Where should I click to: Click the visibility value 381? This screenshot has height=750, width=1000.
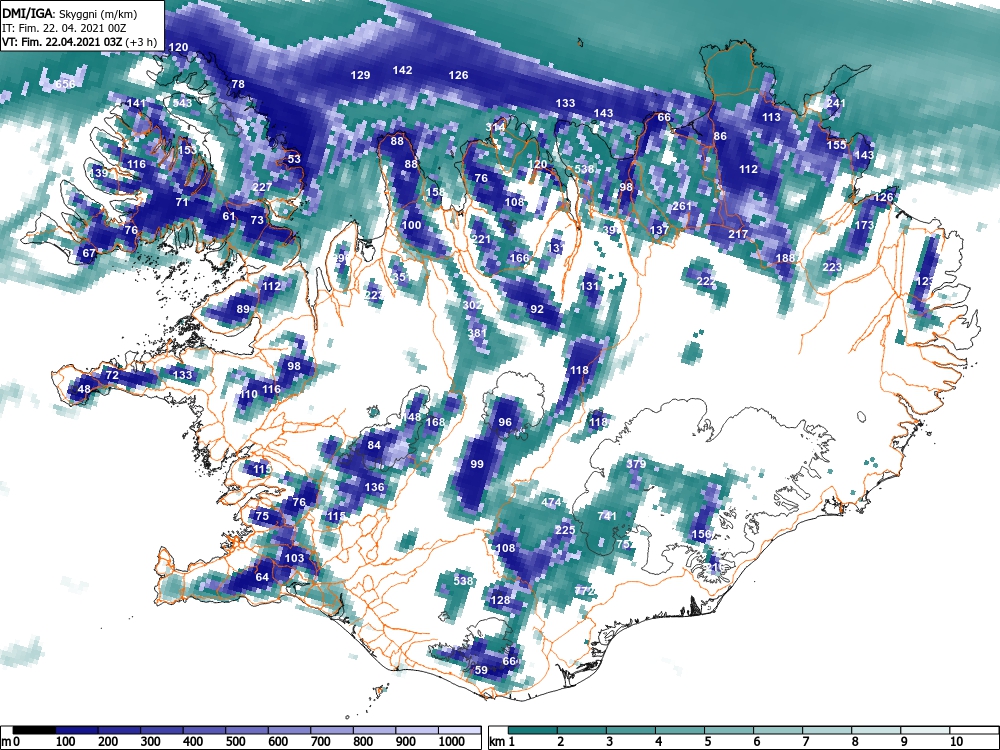pos(477,333)
